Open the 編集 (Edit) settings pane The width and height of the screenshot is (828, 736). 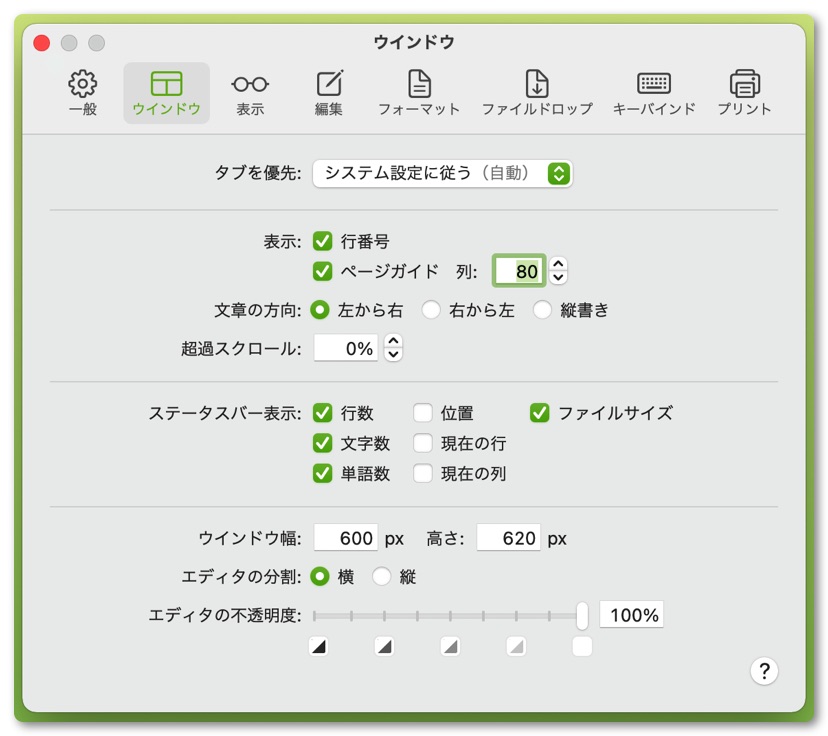point(329,93)
